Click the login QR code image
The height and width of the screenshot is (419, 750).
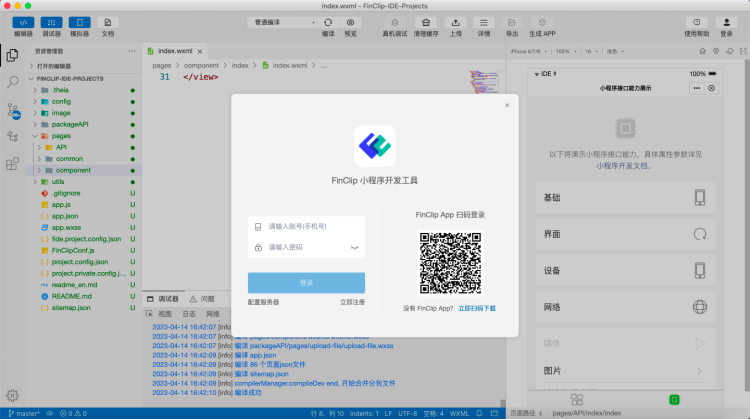tap(450, 263)
